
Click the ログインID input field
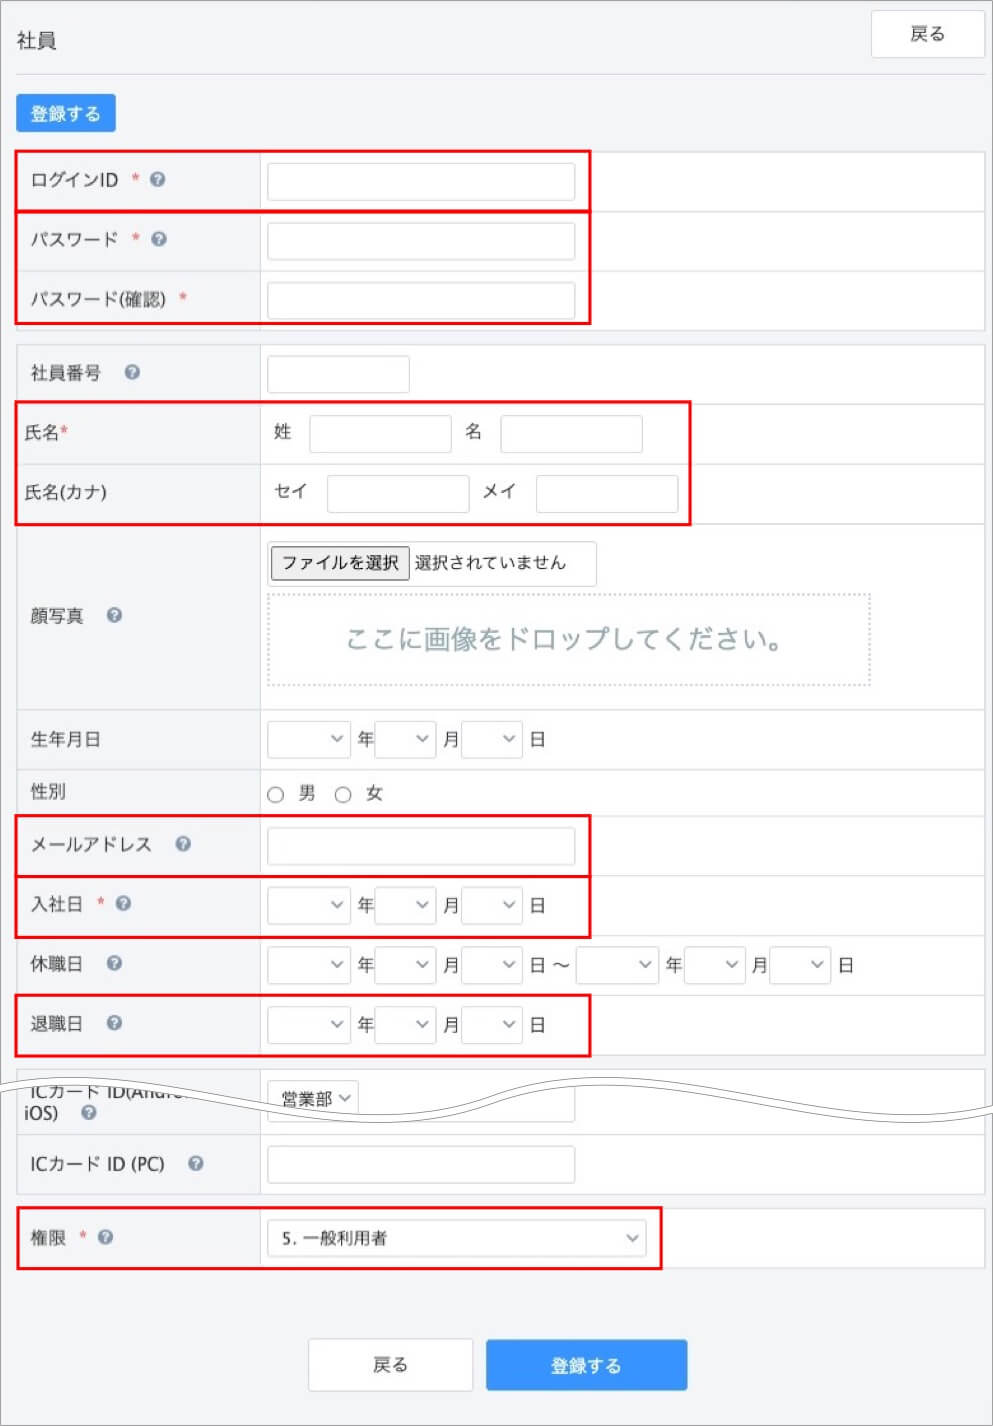click(x=421, y=182)
